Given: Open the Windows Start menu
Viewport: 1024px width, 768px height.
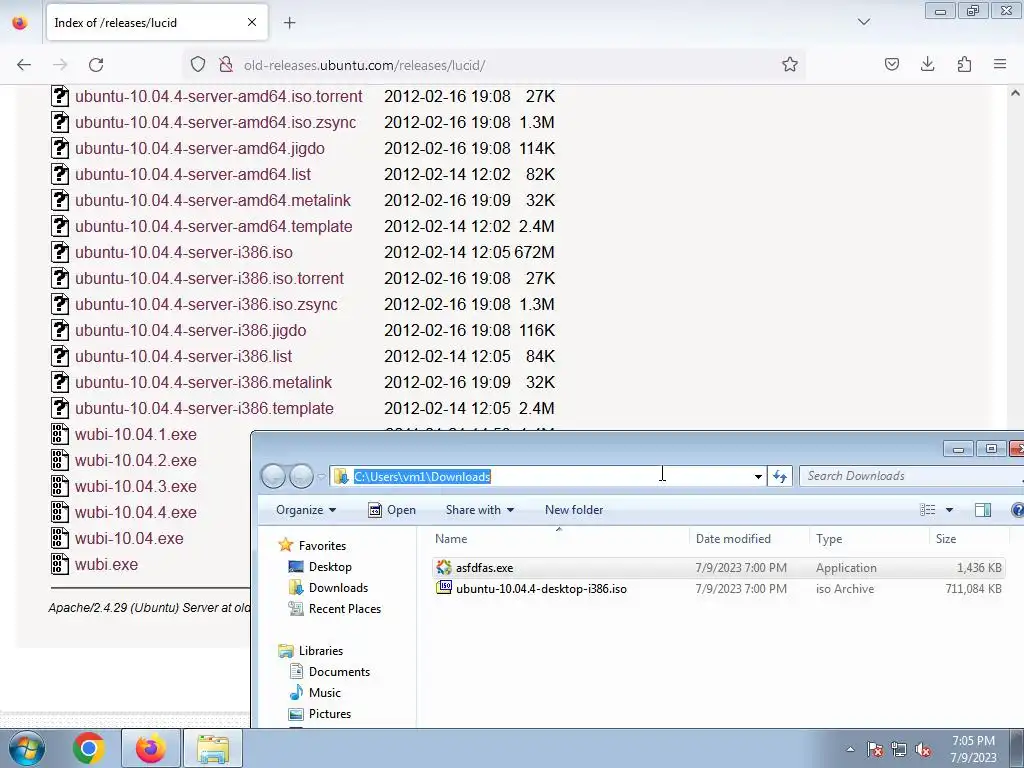Looking at the screenshot, I should pyautogui.click(x=26, y=748).
